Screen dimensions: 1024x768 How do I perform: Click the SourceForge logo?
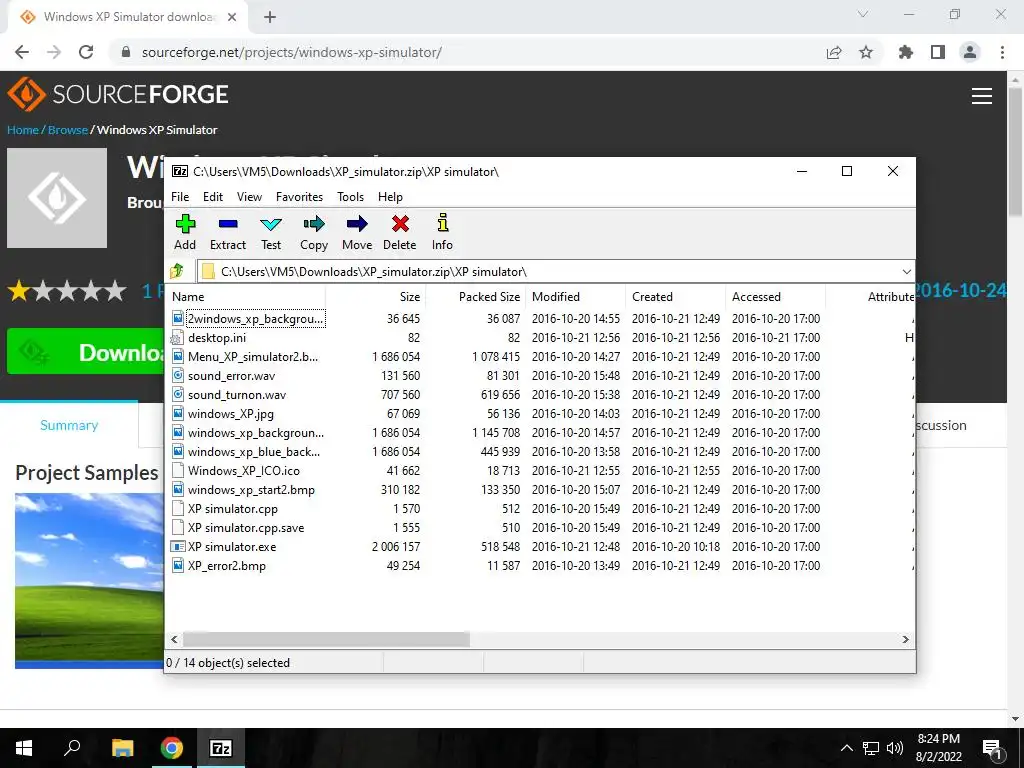(118, 94)
